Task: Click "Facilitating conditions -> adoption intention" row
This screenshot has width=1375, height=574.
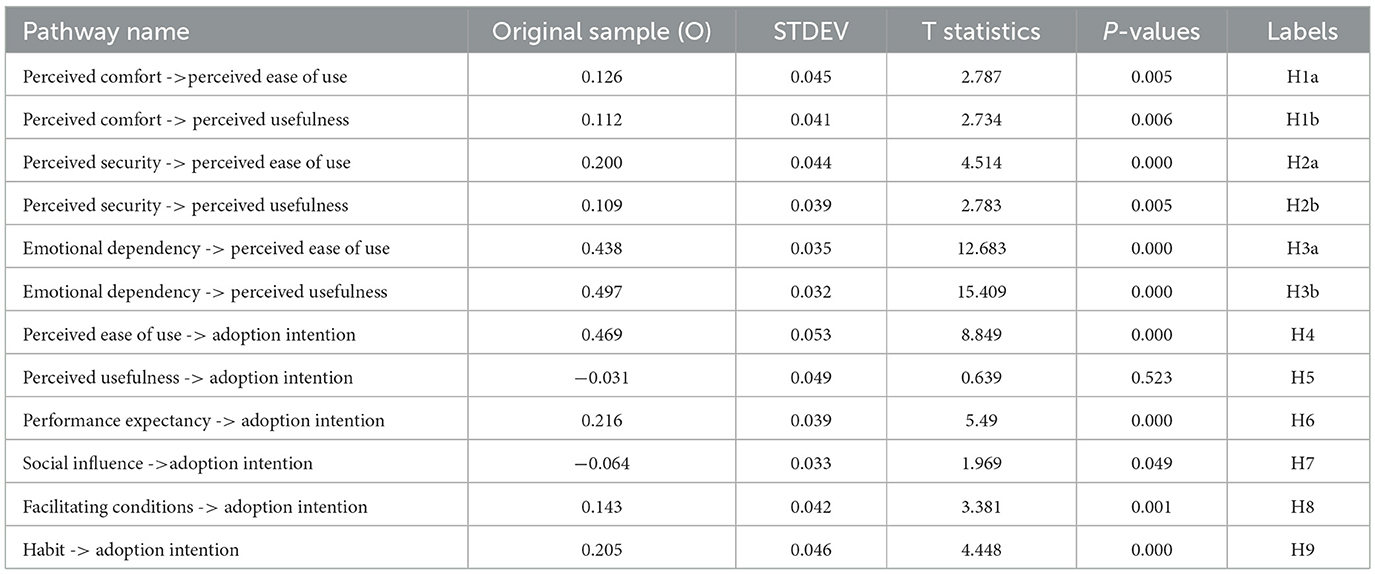Action: point(195,507)
